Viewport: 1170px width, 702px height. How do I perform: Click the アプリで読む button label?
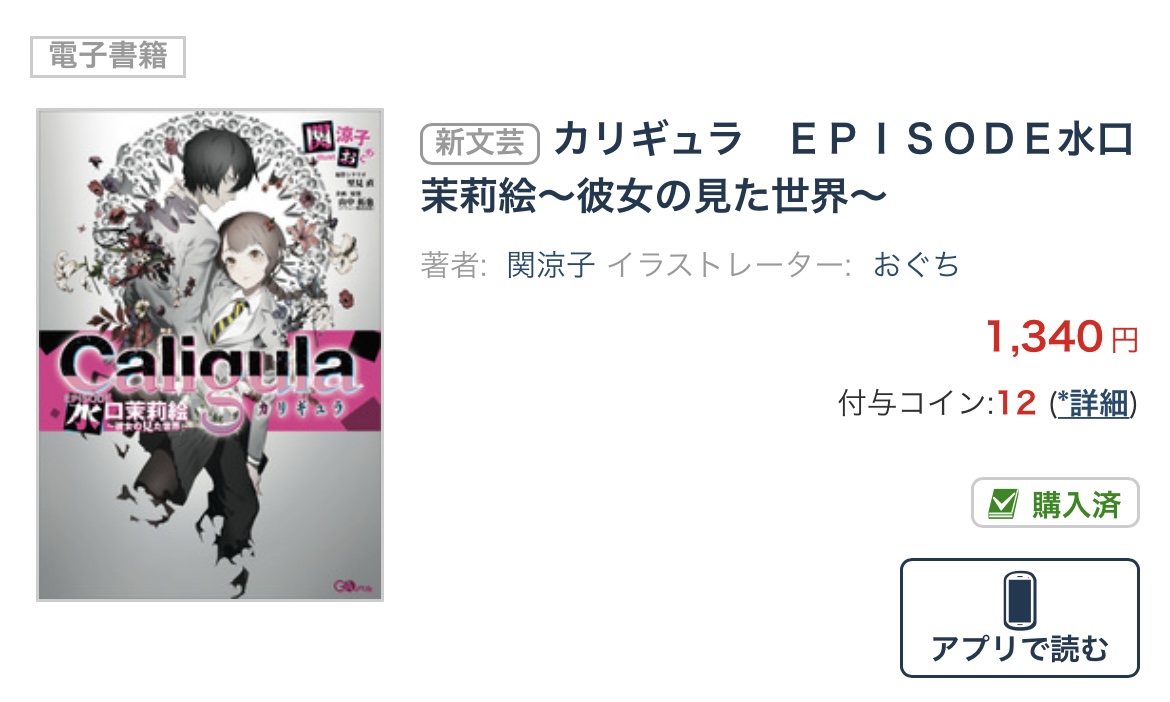pyautogui.click(x=1020, y=648)
